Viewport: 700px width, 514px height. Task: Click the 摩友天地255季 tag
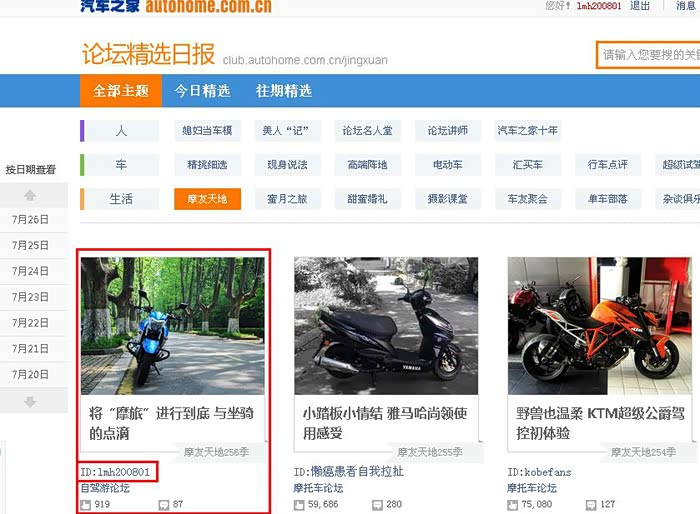(x=429, y=452)
